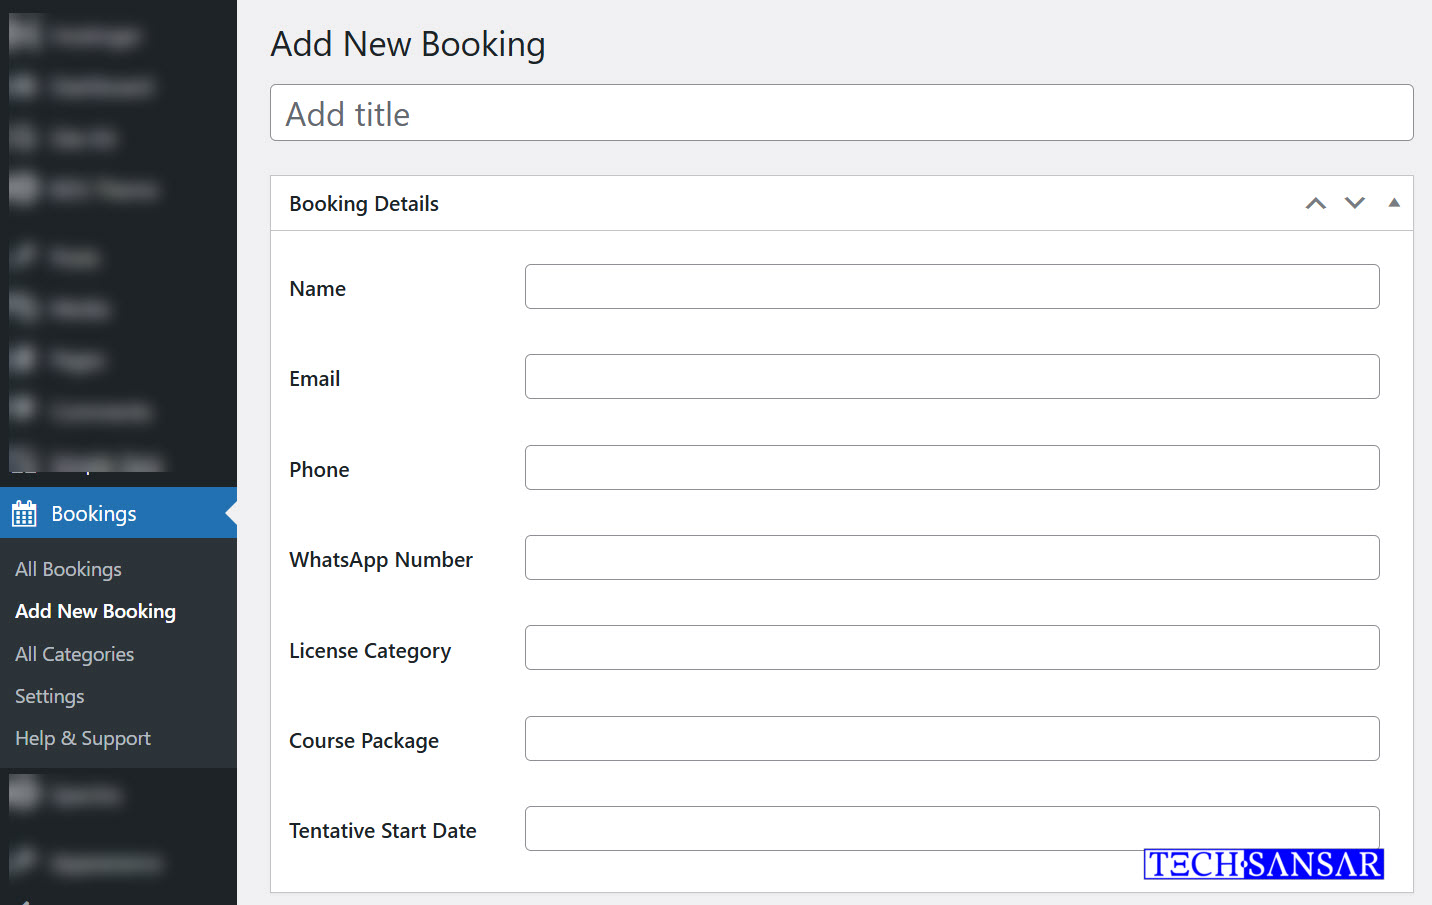This screenshot has width=1432, height=905.
Task: Open Help & Support
Action: (82, 738)
